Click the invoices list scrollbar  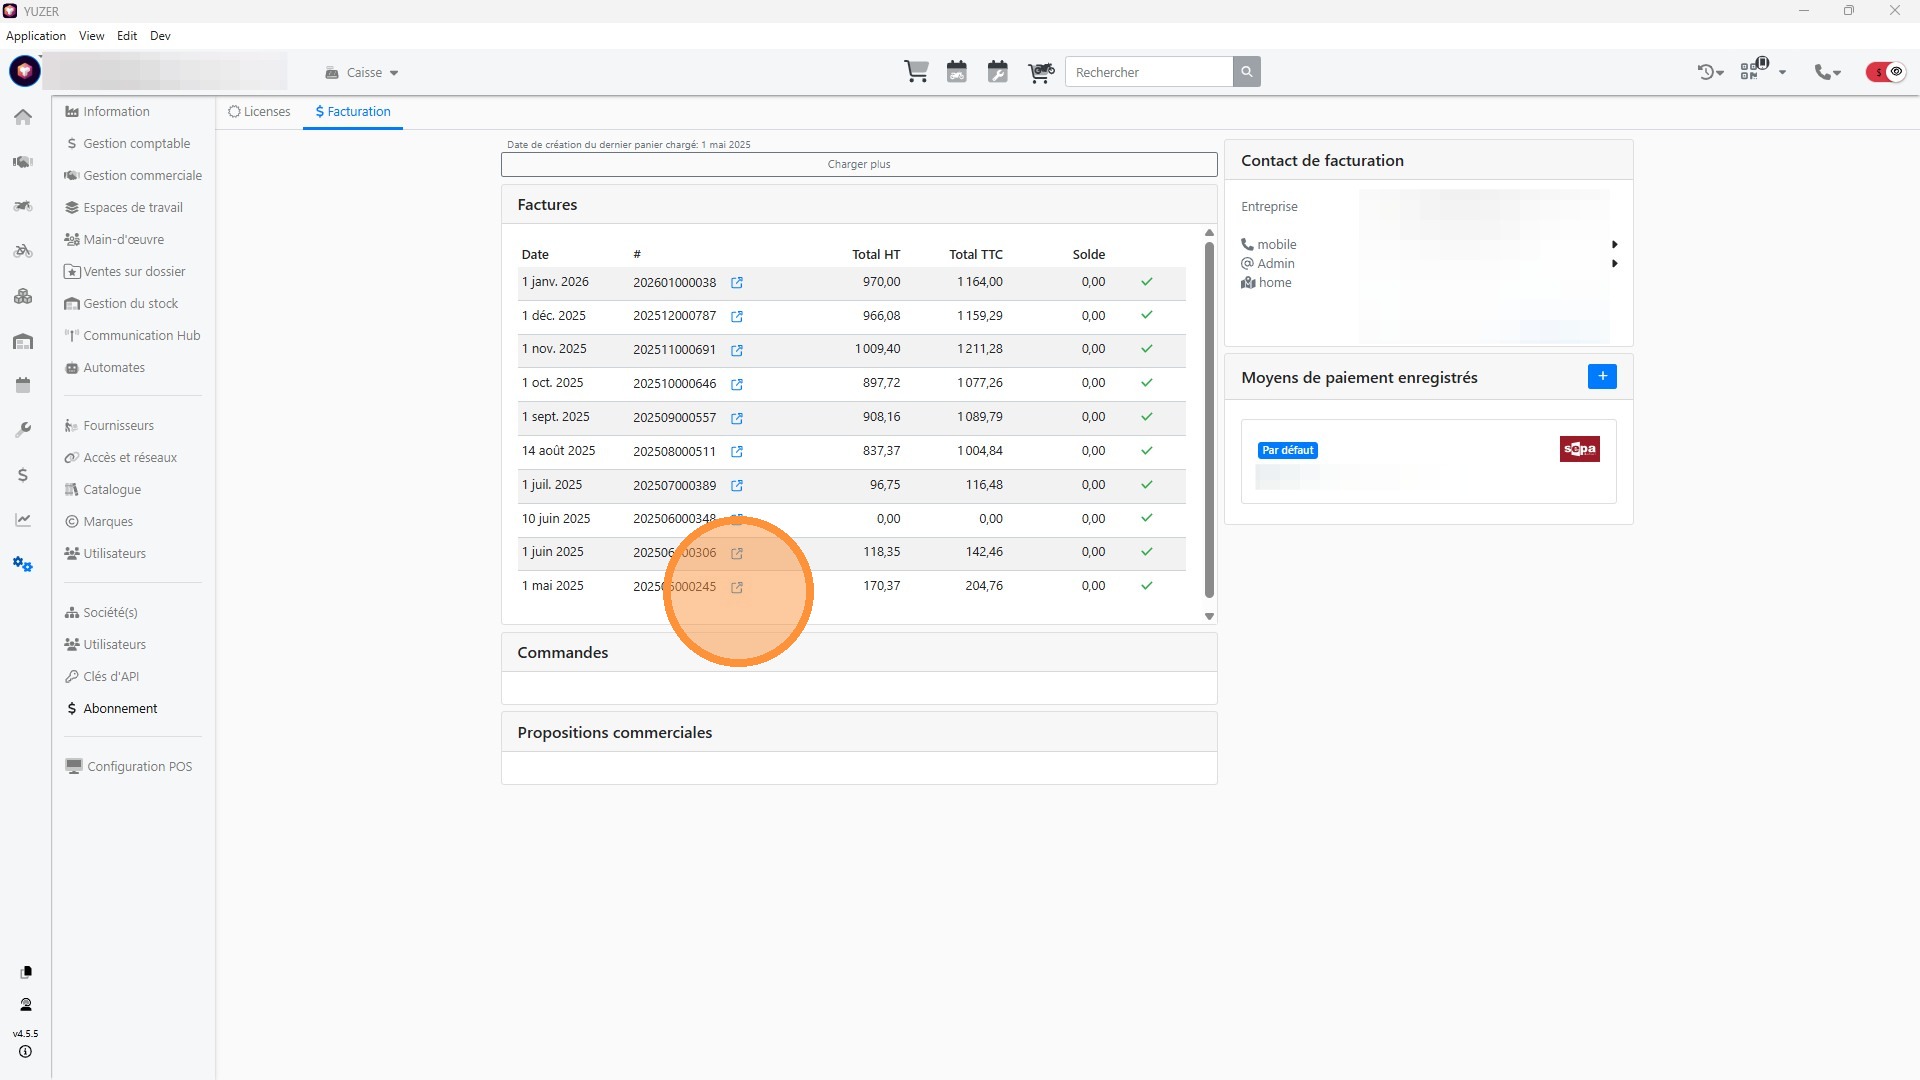point(1209,420)
